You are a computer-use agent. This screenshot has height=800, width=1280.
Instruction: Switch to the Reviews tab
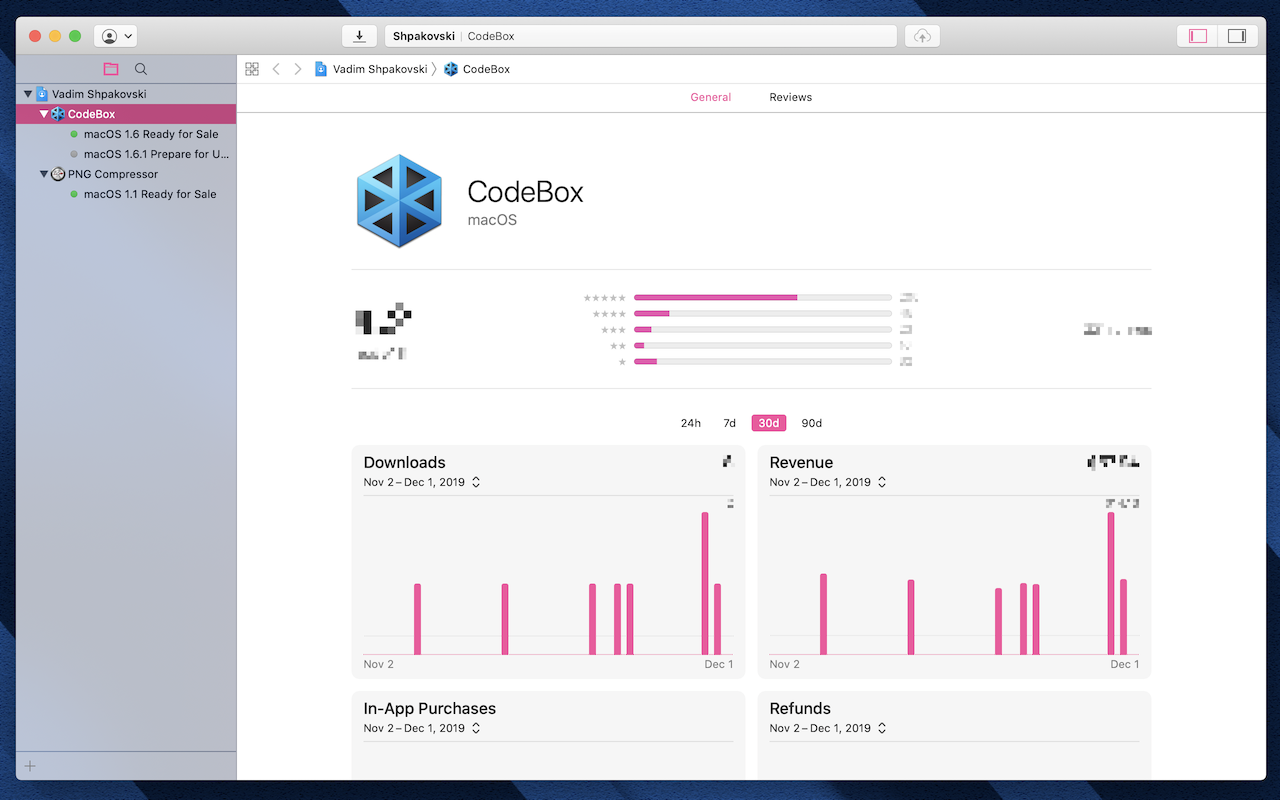(x=790, y=97)
